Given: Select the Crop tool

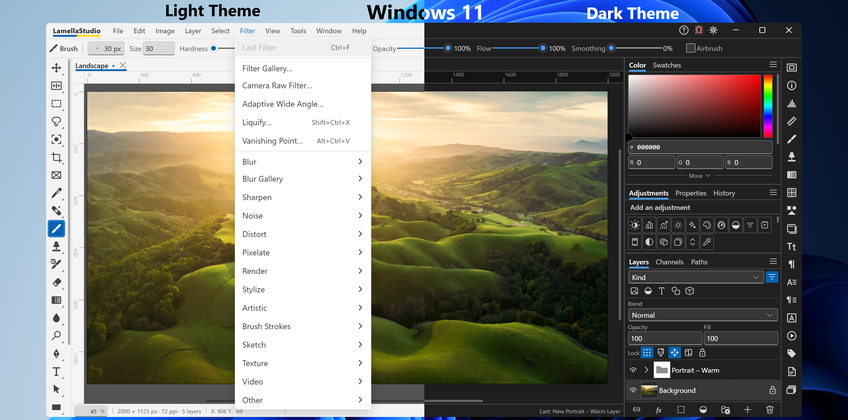Looking at the screenshot, I should tap(56, 157).
